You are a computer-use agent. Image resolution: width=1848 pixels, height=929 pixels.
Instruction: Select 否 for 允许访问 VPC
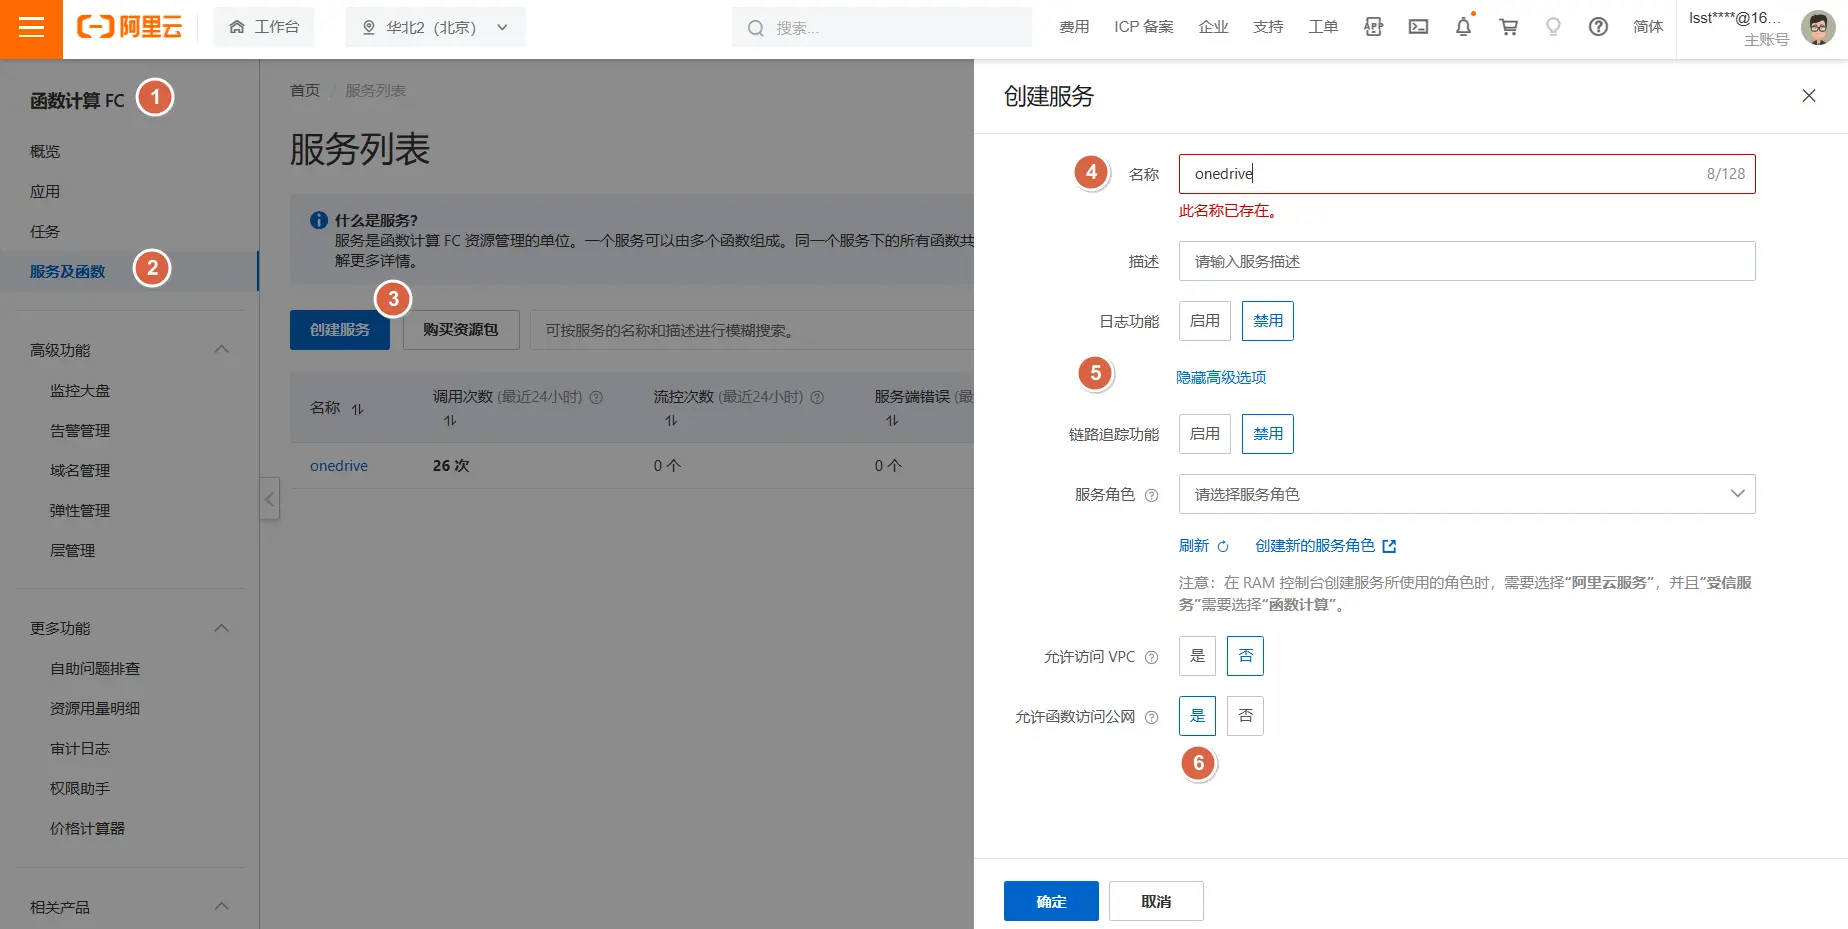[x=1245, y=656]
